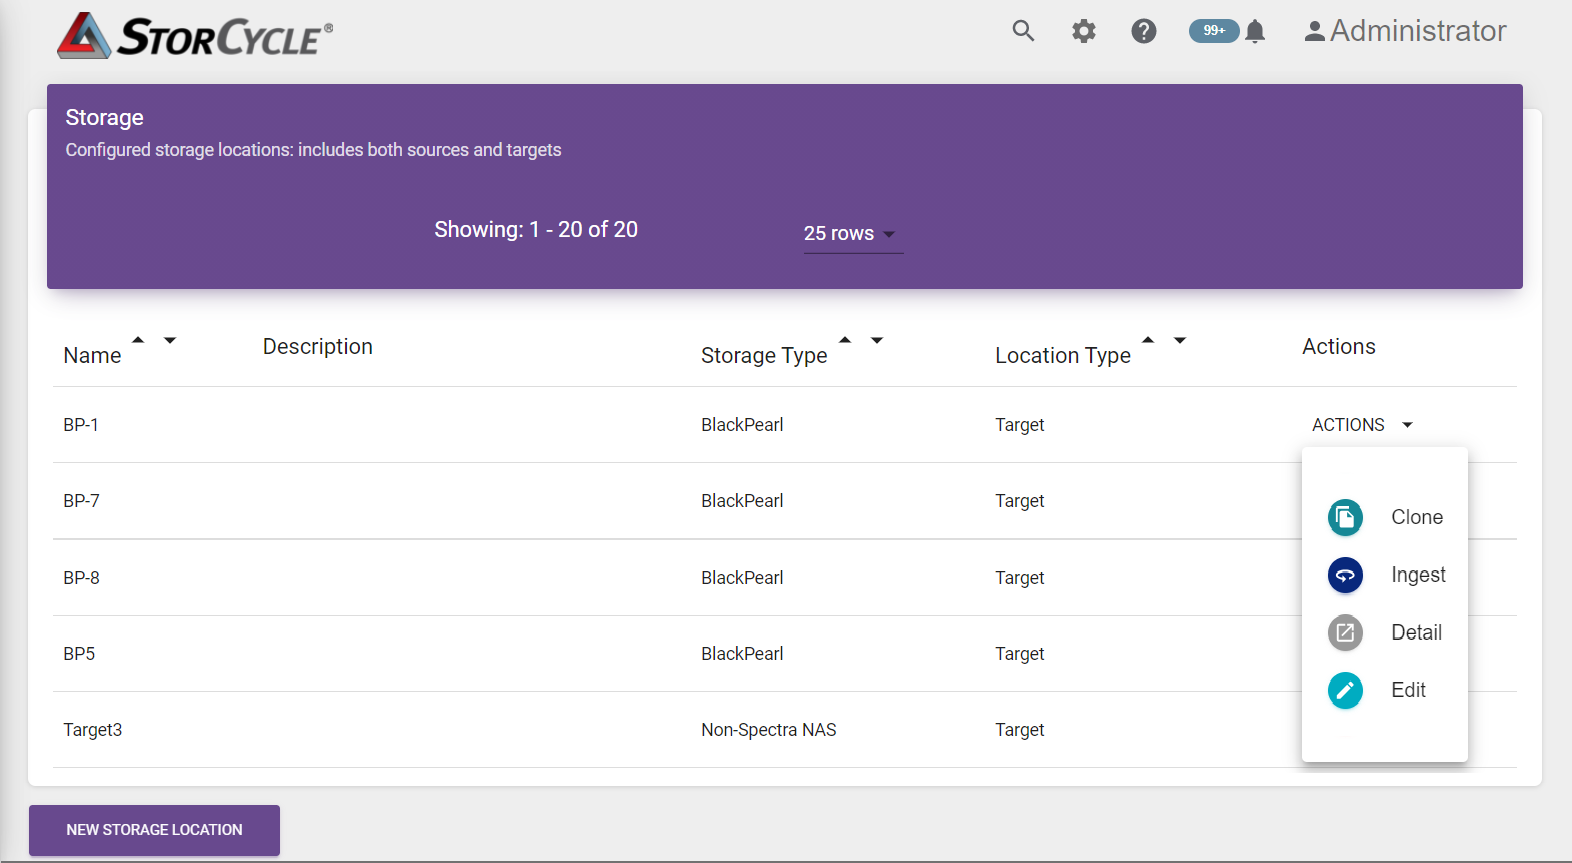Click BlackPearl cell in BP5 row

[x=742, y=654]
